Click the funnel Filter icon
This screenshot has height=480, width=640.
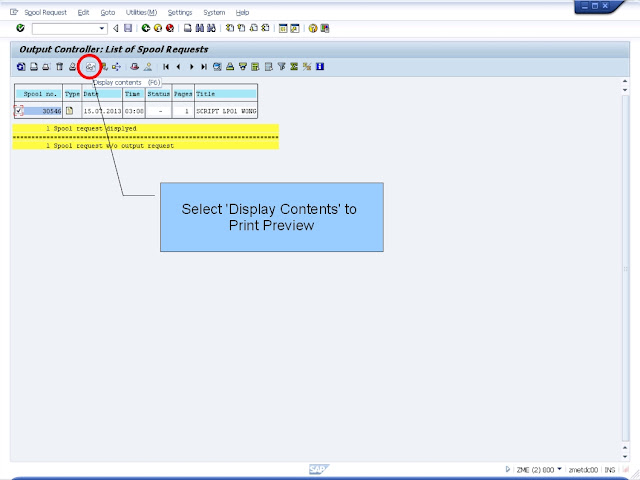tap(281, 67)
